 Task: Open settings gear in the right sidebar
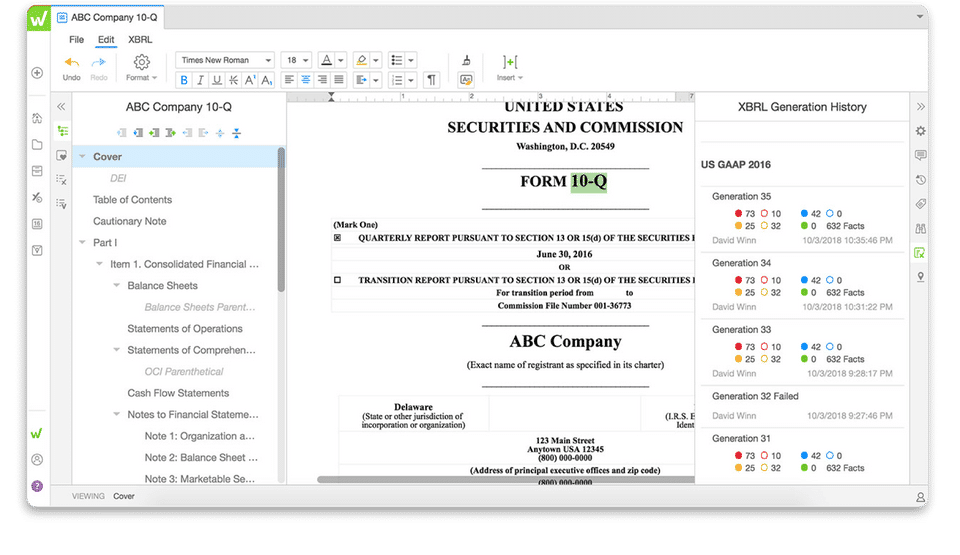point(920,131)
